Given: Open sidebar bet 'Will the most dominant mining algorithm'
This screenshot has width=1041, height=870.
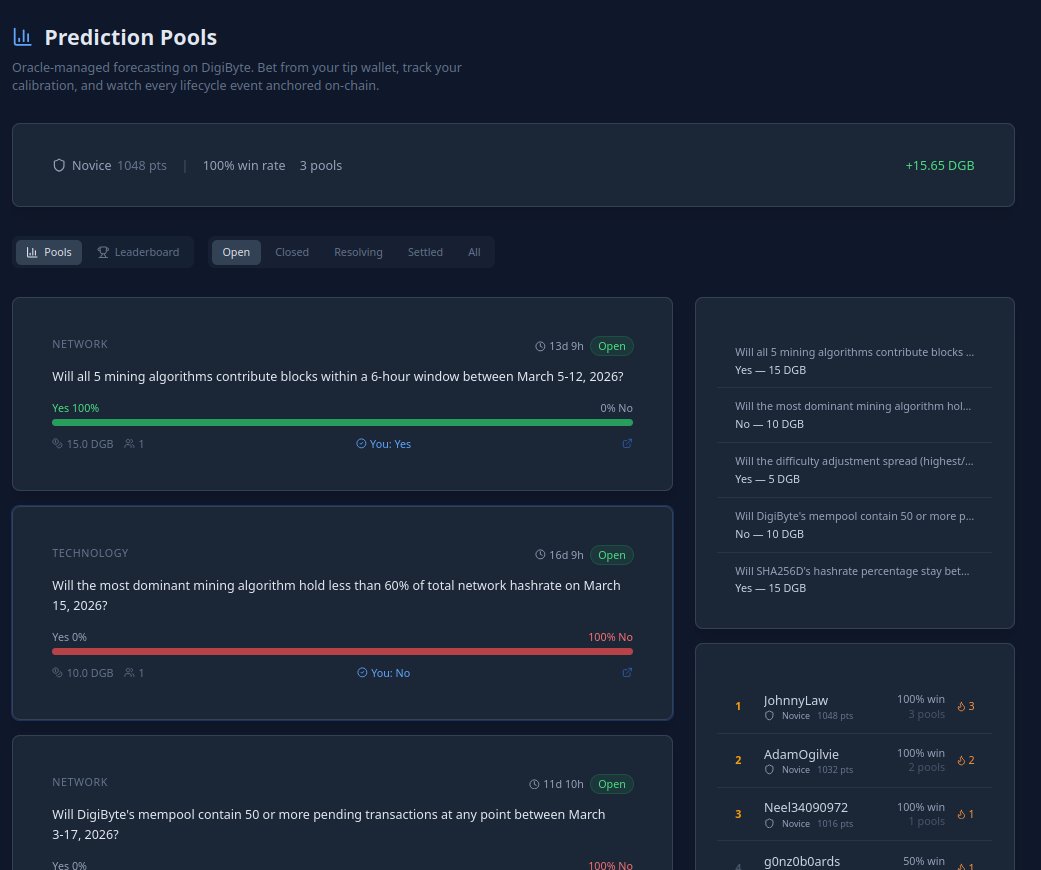Looking at the screenshot, I should 854,415.
